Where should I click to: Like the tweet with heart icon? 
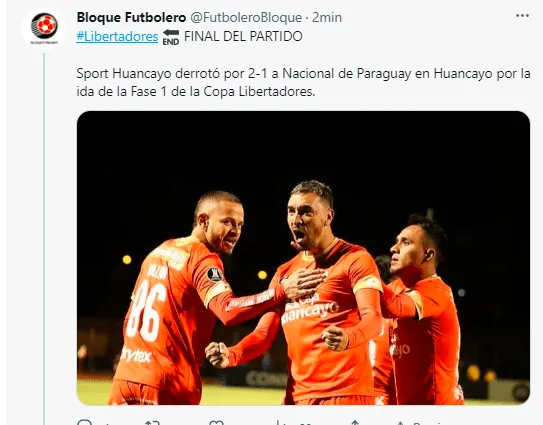[217, 422]
